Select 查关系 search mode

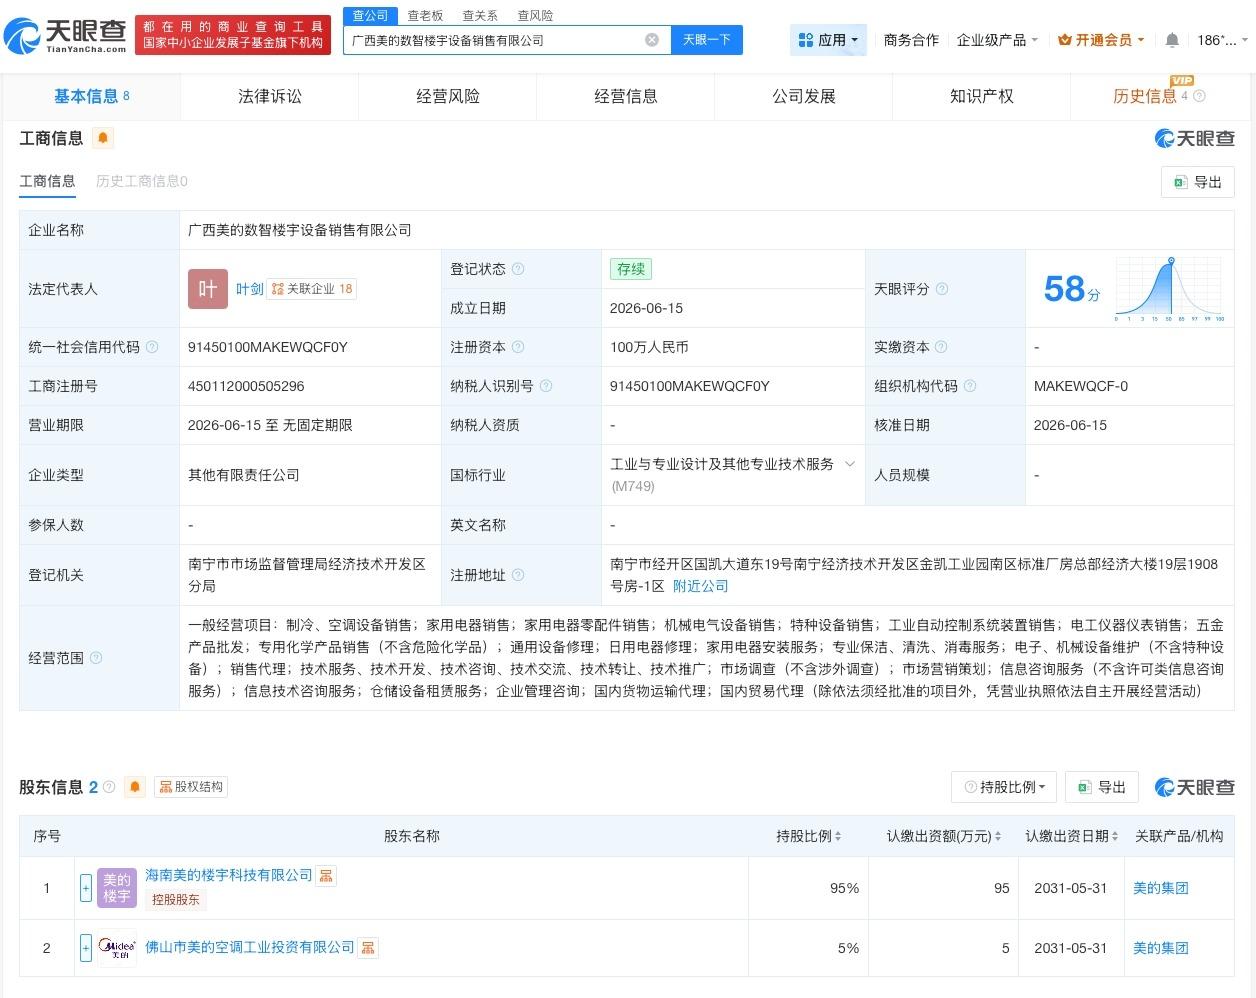(x=480, y=15)
